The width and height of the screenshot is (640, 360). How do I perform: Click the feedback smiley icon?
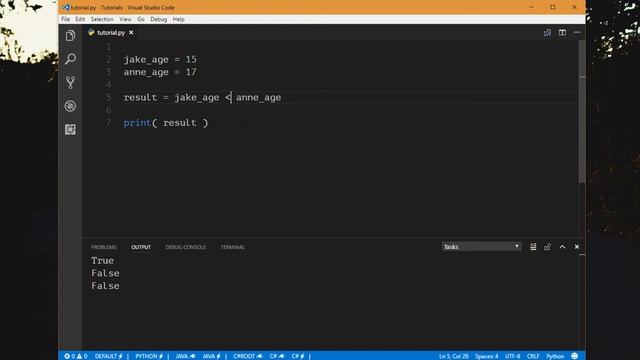coord(575,356)
